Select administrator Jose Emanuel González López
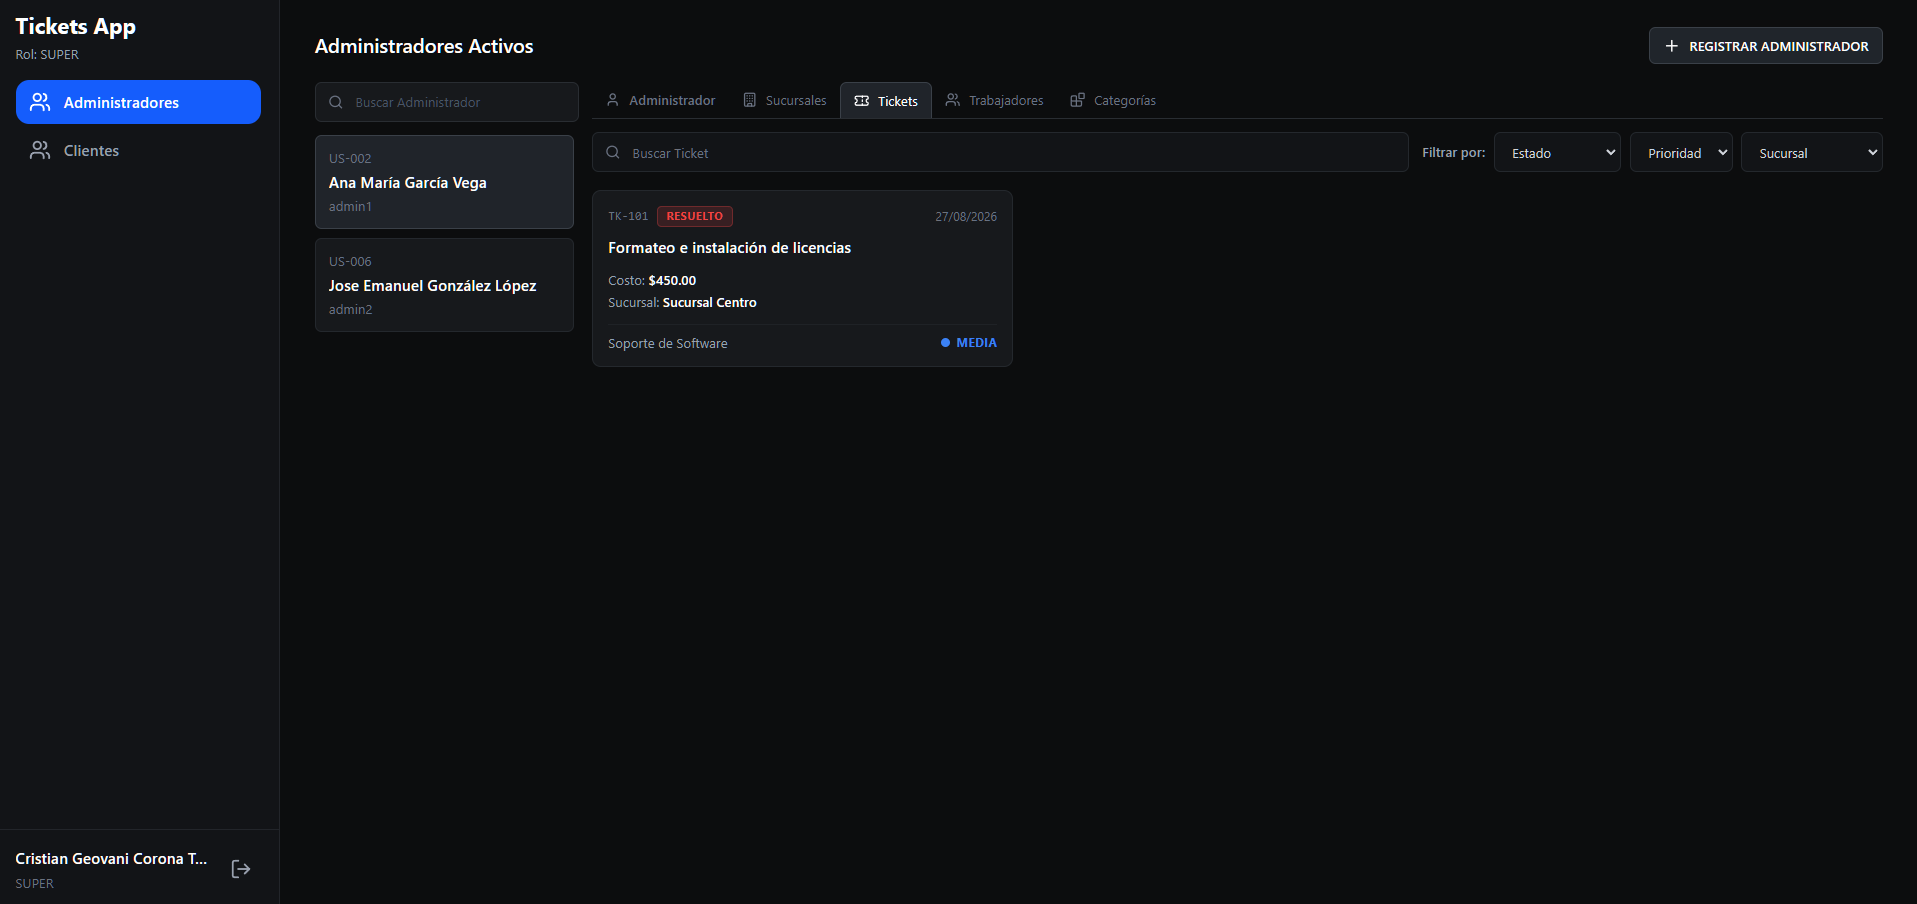 pos(444,285)
